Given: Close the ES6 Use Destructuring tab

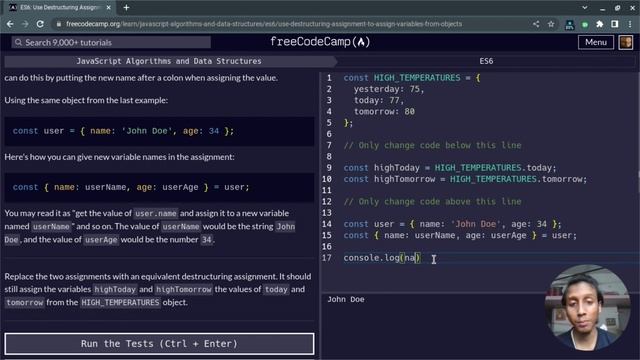Looking at the screenshot, I should (x=109, y=7).
